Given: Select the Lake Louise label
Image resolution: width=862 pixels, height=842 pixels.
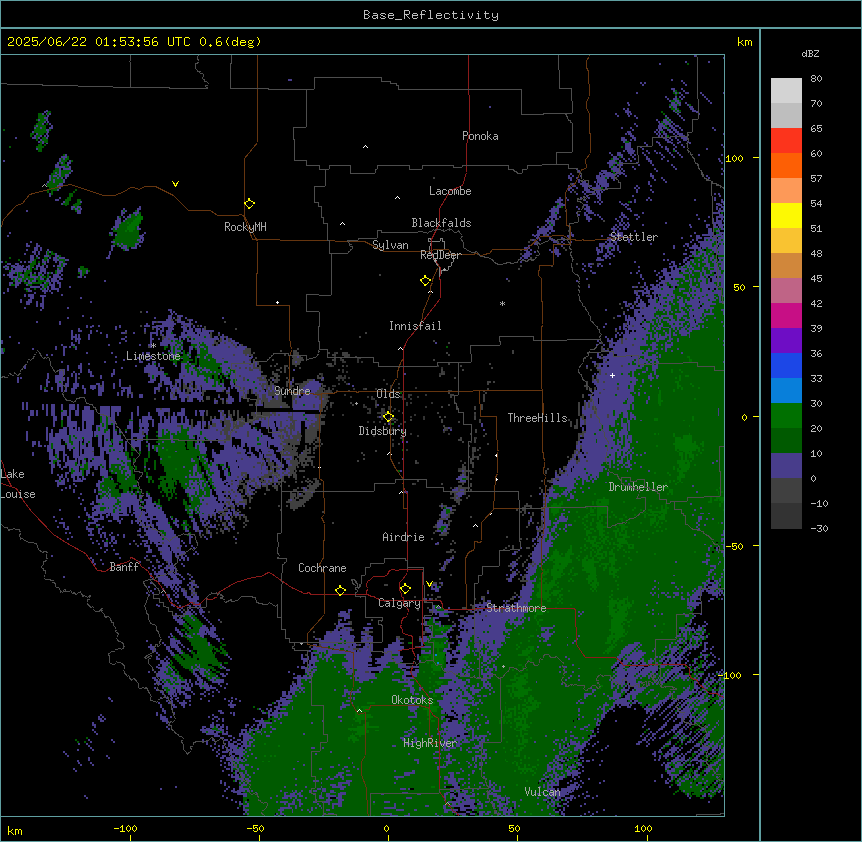Looking at the screenshot, I should click(18, 484).
